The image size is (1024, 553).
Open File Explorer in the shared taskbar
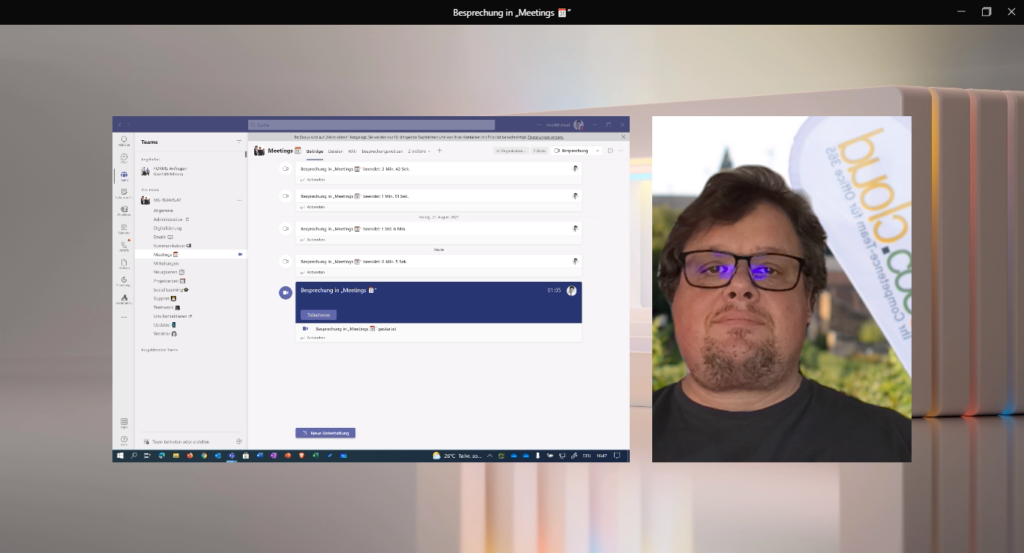click(176, 456)
